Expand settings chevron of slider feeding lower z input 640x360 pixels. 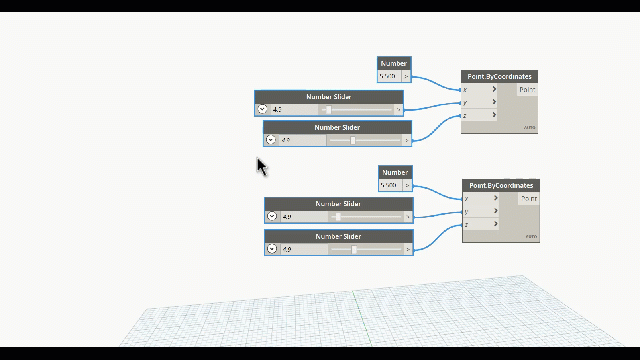pos(272,249)
